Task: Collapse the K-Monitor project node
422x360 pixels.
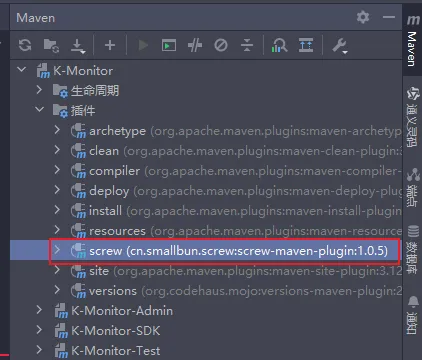Action: tap(22, 70)
